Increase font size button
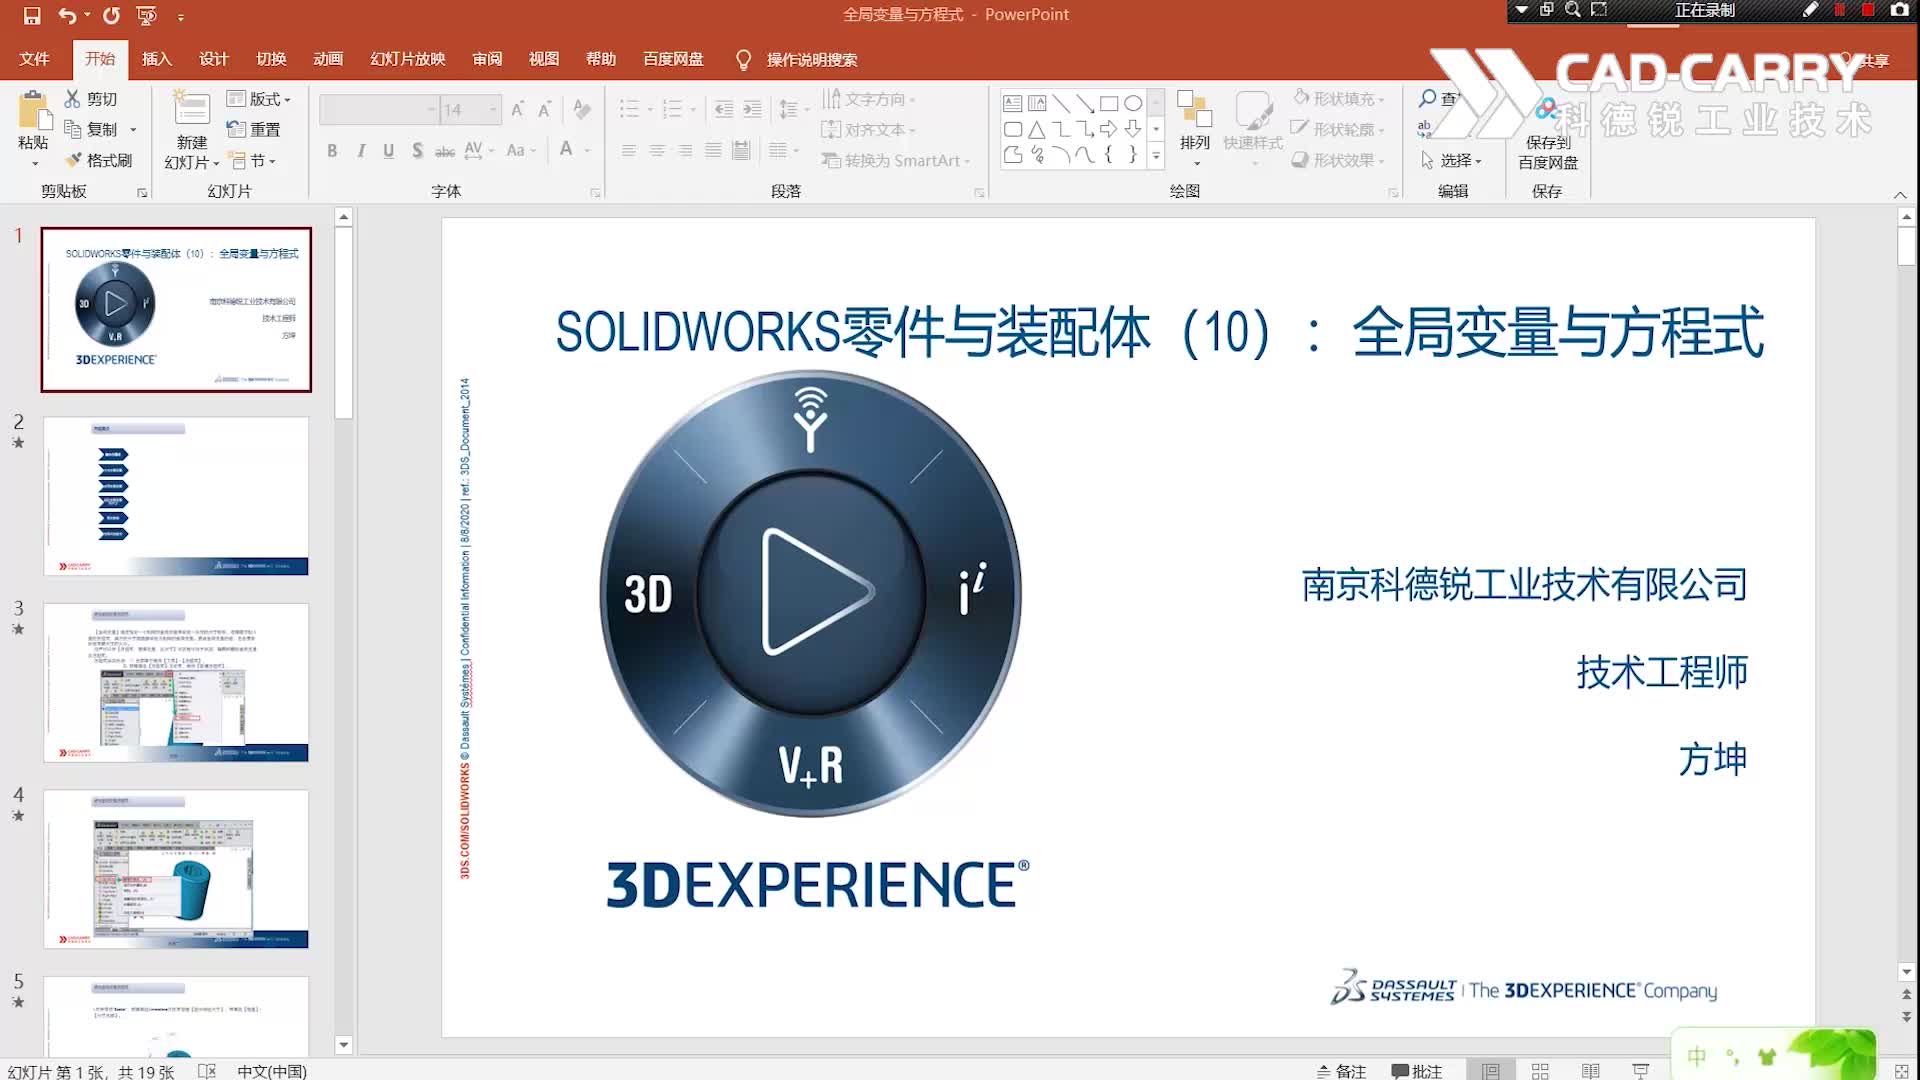1920x1080 pixels. [517, 109]
